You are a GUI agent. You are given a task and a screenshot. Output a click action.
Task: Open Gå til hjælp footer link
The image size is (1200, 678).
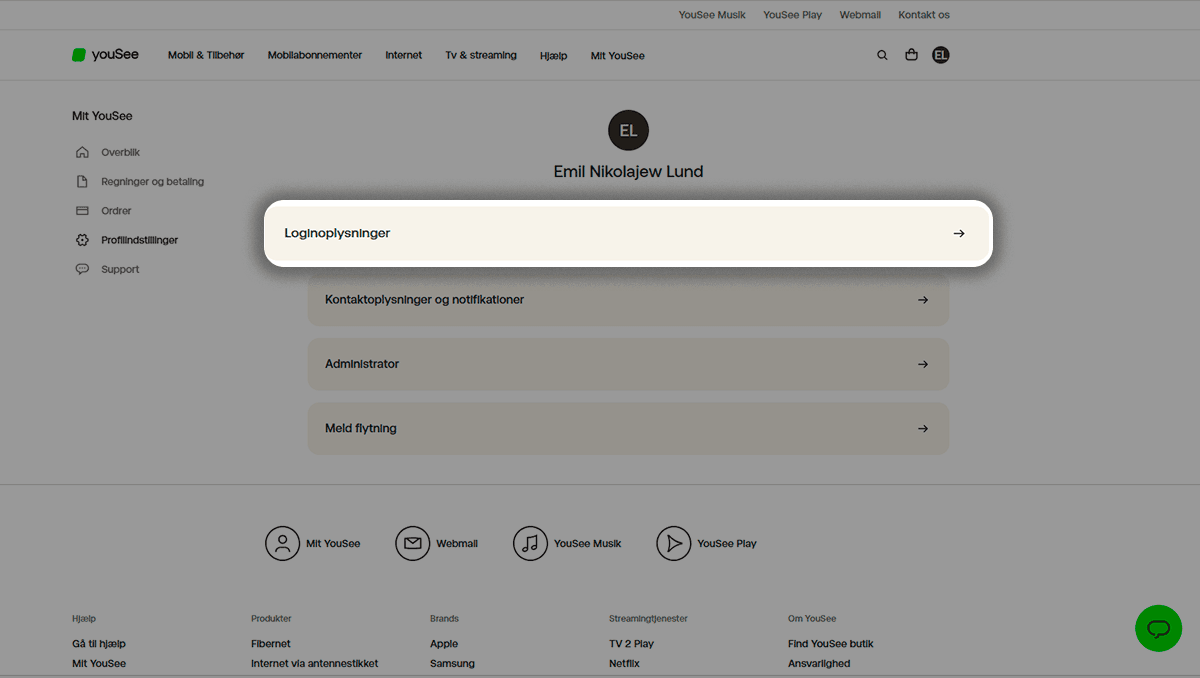coord(99,644)
